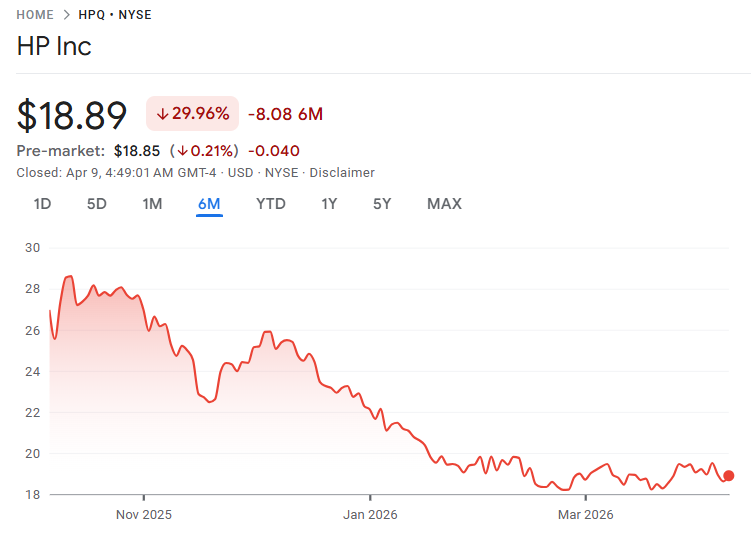751x534 pixels.
Task: Switch chart to YTD view
Action: pos(271,204)
